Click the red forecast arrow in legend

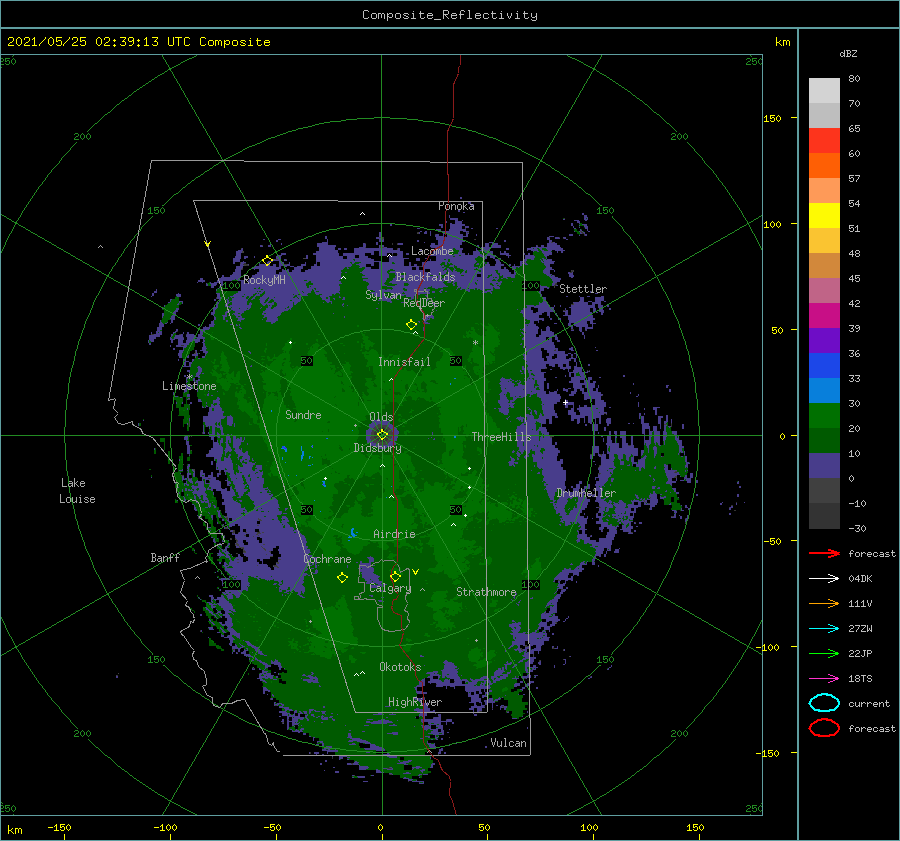coord(824,553)
